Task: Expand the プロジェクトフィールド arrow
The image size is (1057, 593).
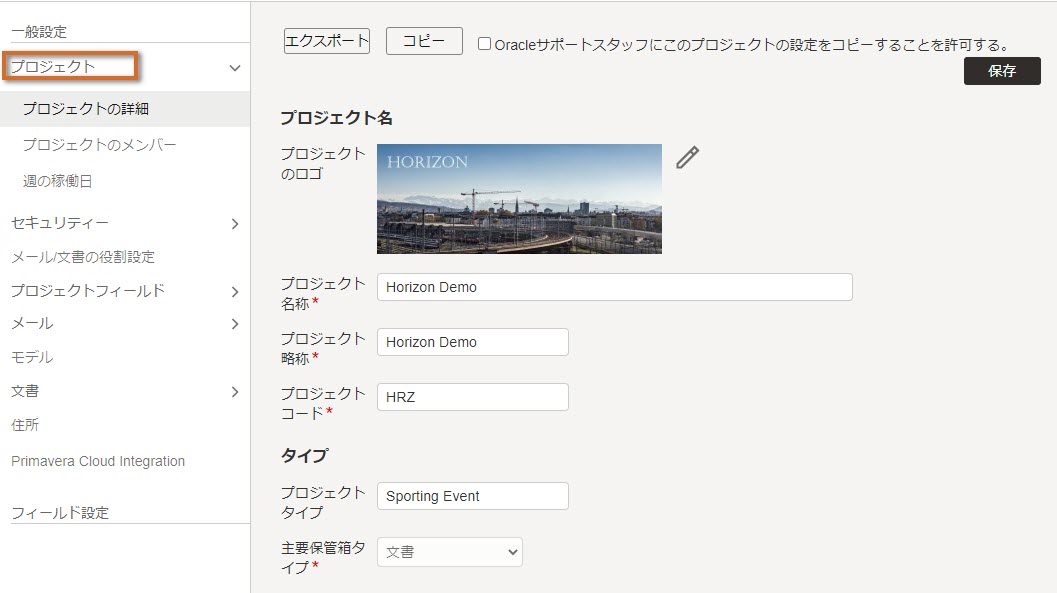Action: (235, 292)
